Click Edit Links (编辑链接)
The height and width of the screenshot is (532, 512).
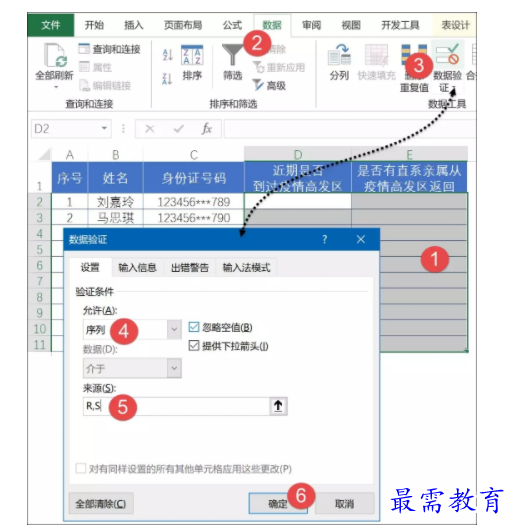tap(105, 86)
